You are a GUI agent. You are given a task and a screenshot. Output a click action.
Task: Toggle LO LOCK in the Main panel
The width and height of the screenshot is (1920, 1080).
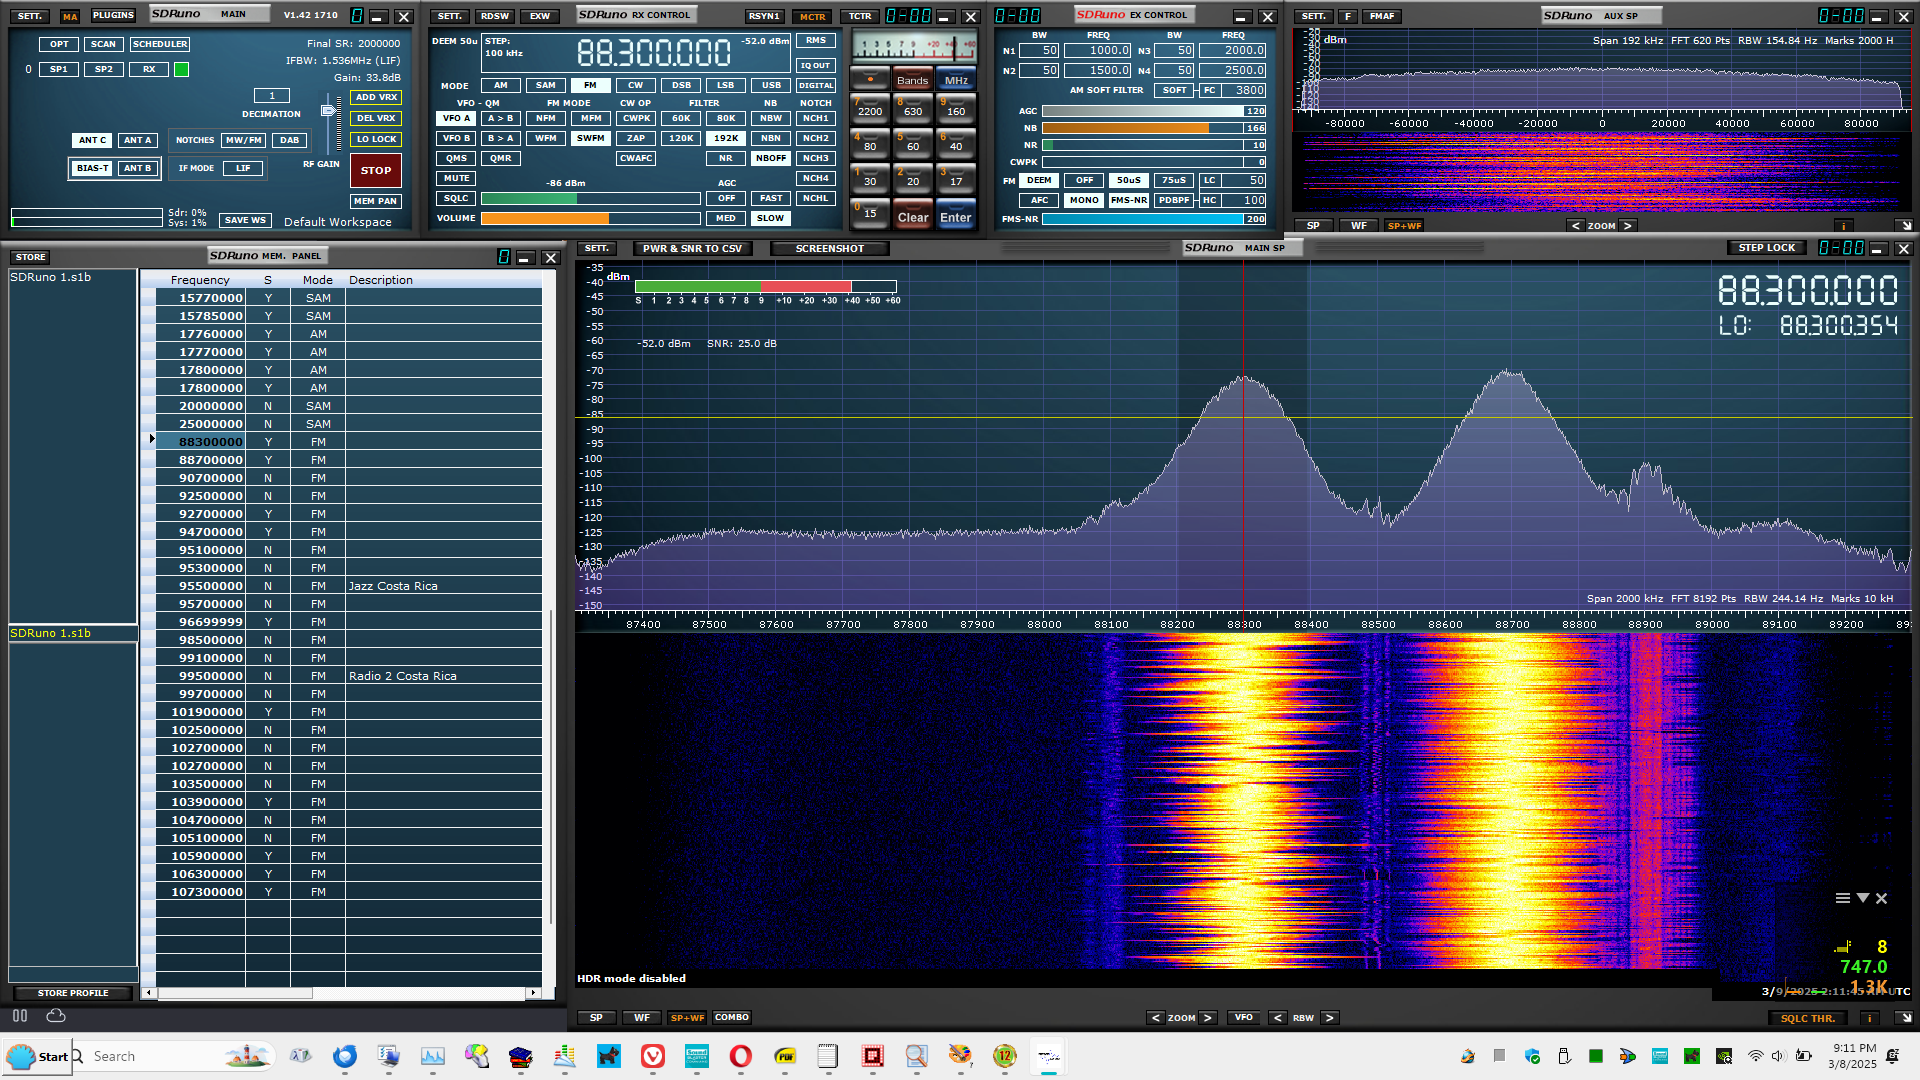376,140
